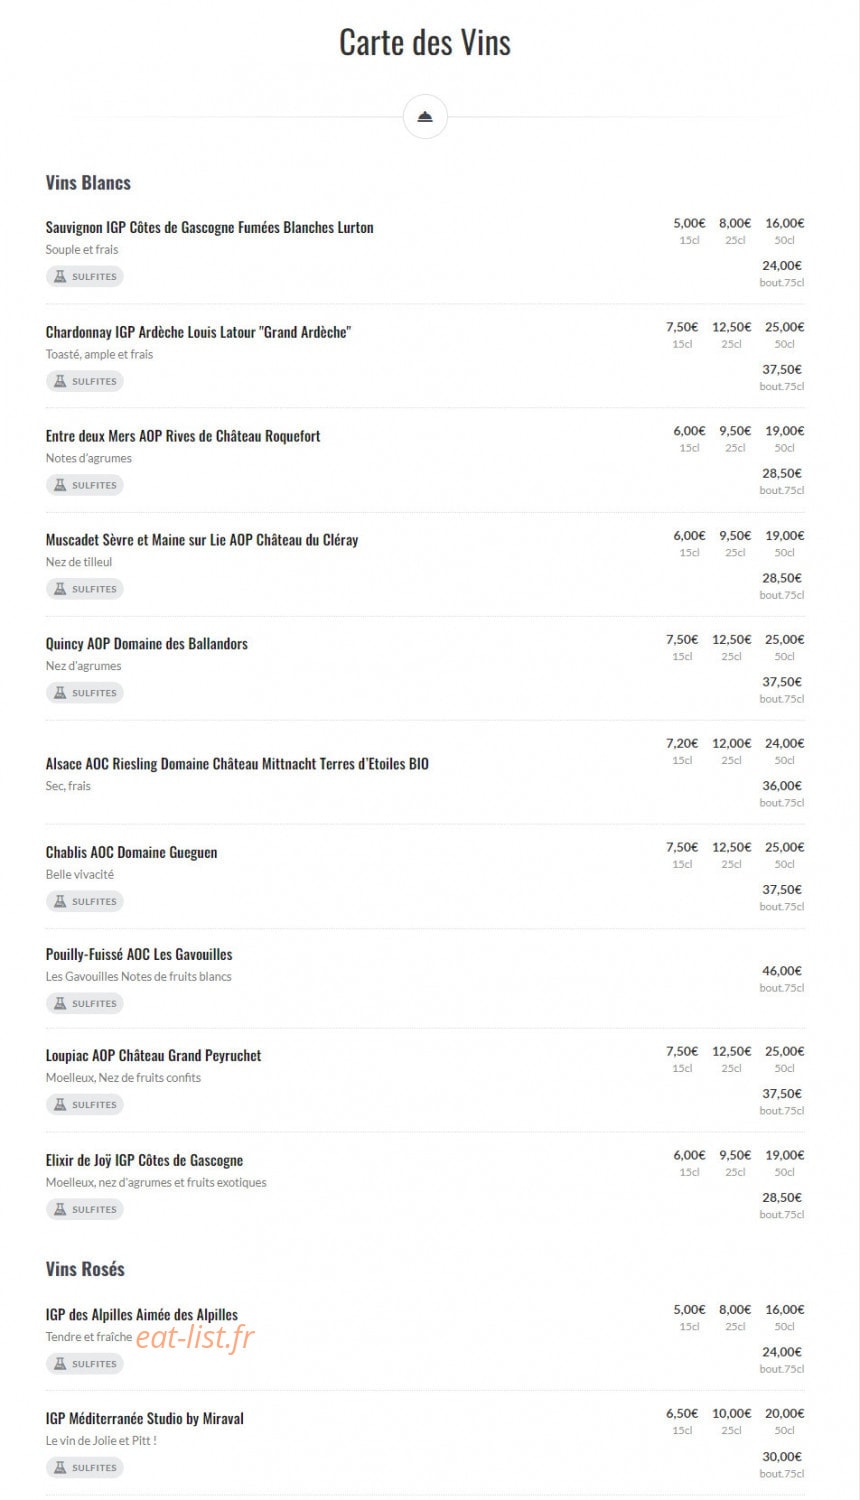Viewport: 860px width, 1500px height.
Task: Click the Sulfites badge under Studio by Miraval
Action: 85,1468
